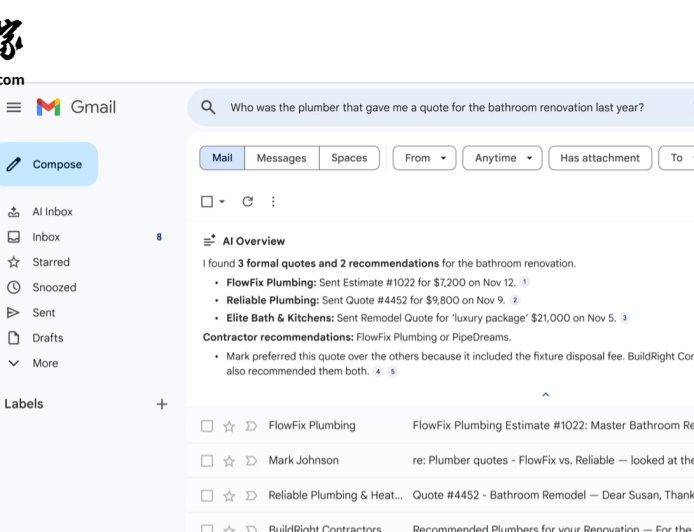Open citation 2 for Reliable Plumbing
The width and height of the screenshot is (694, 532).
pyautogui.click(x=515, y=300)
